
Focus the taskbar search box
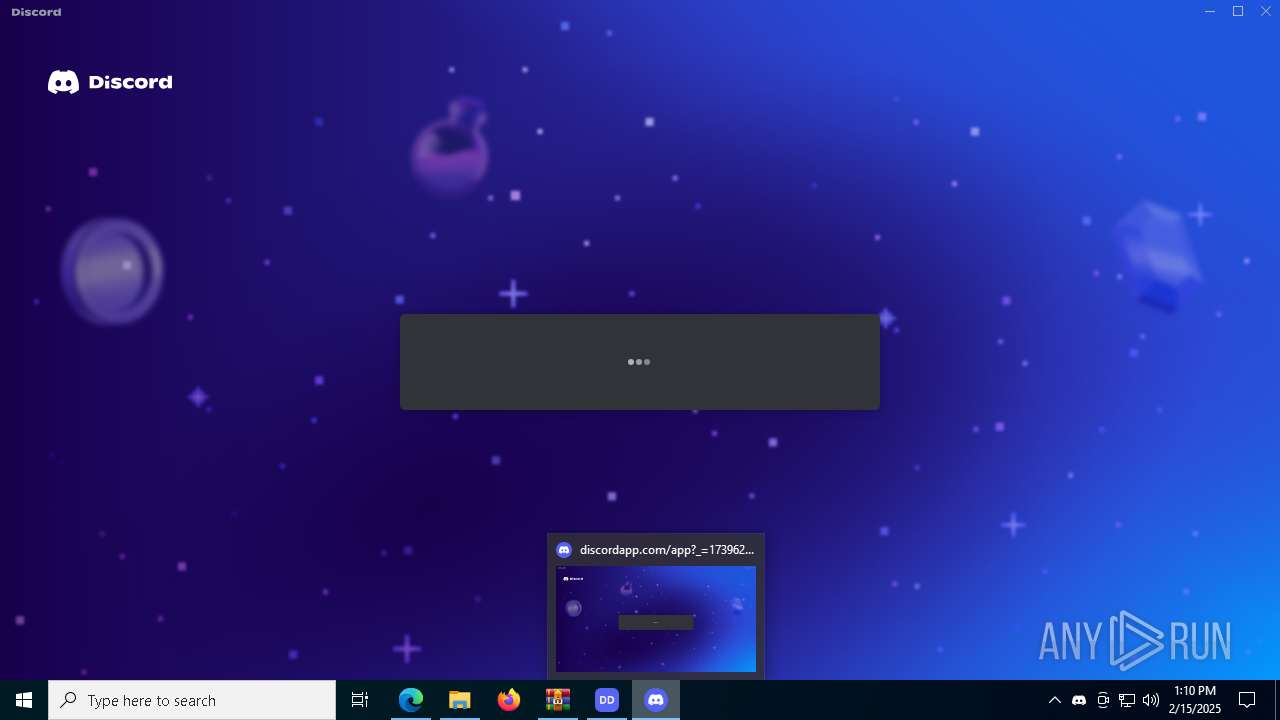[x=192, y=700]
